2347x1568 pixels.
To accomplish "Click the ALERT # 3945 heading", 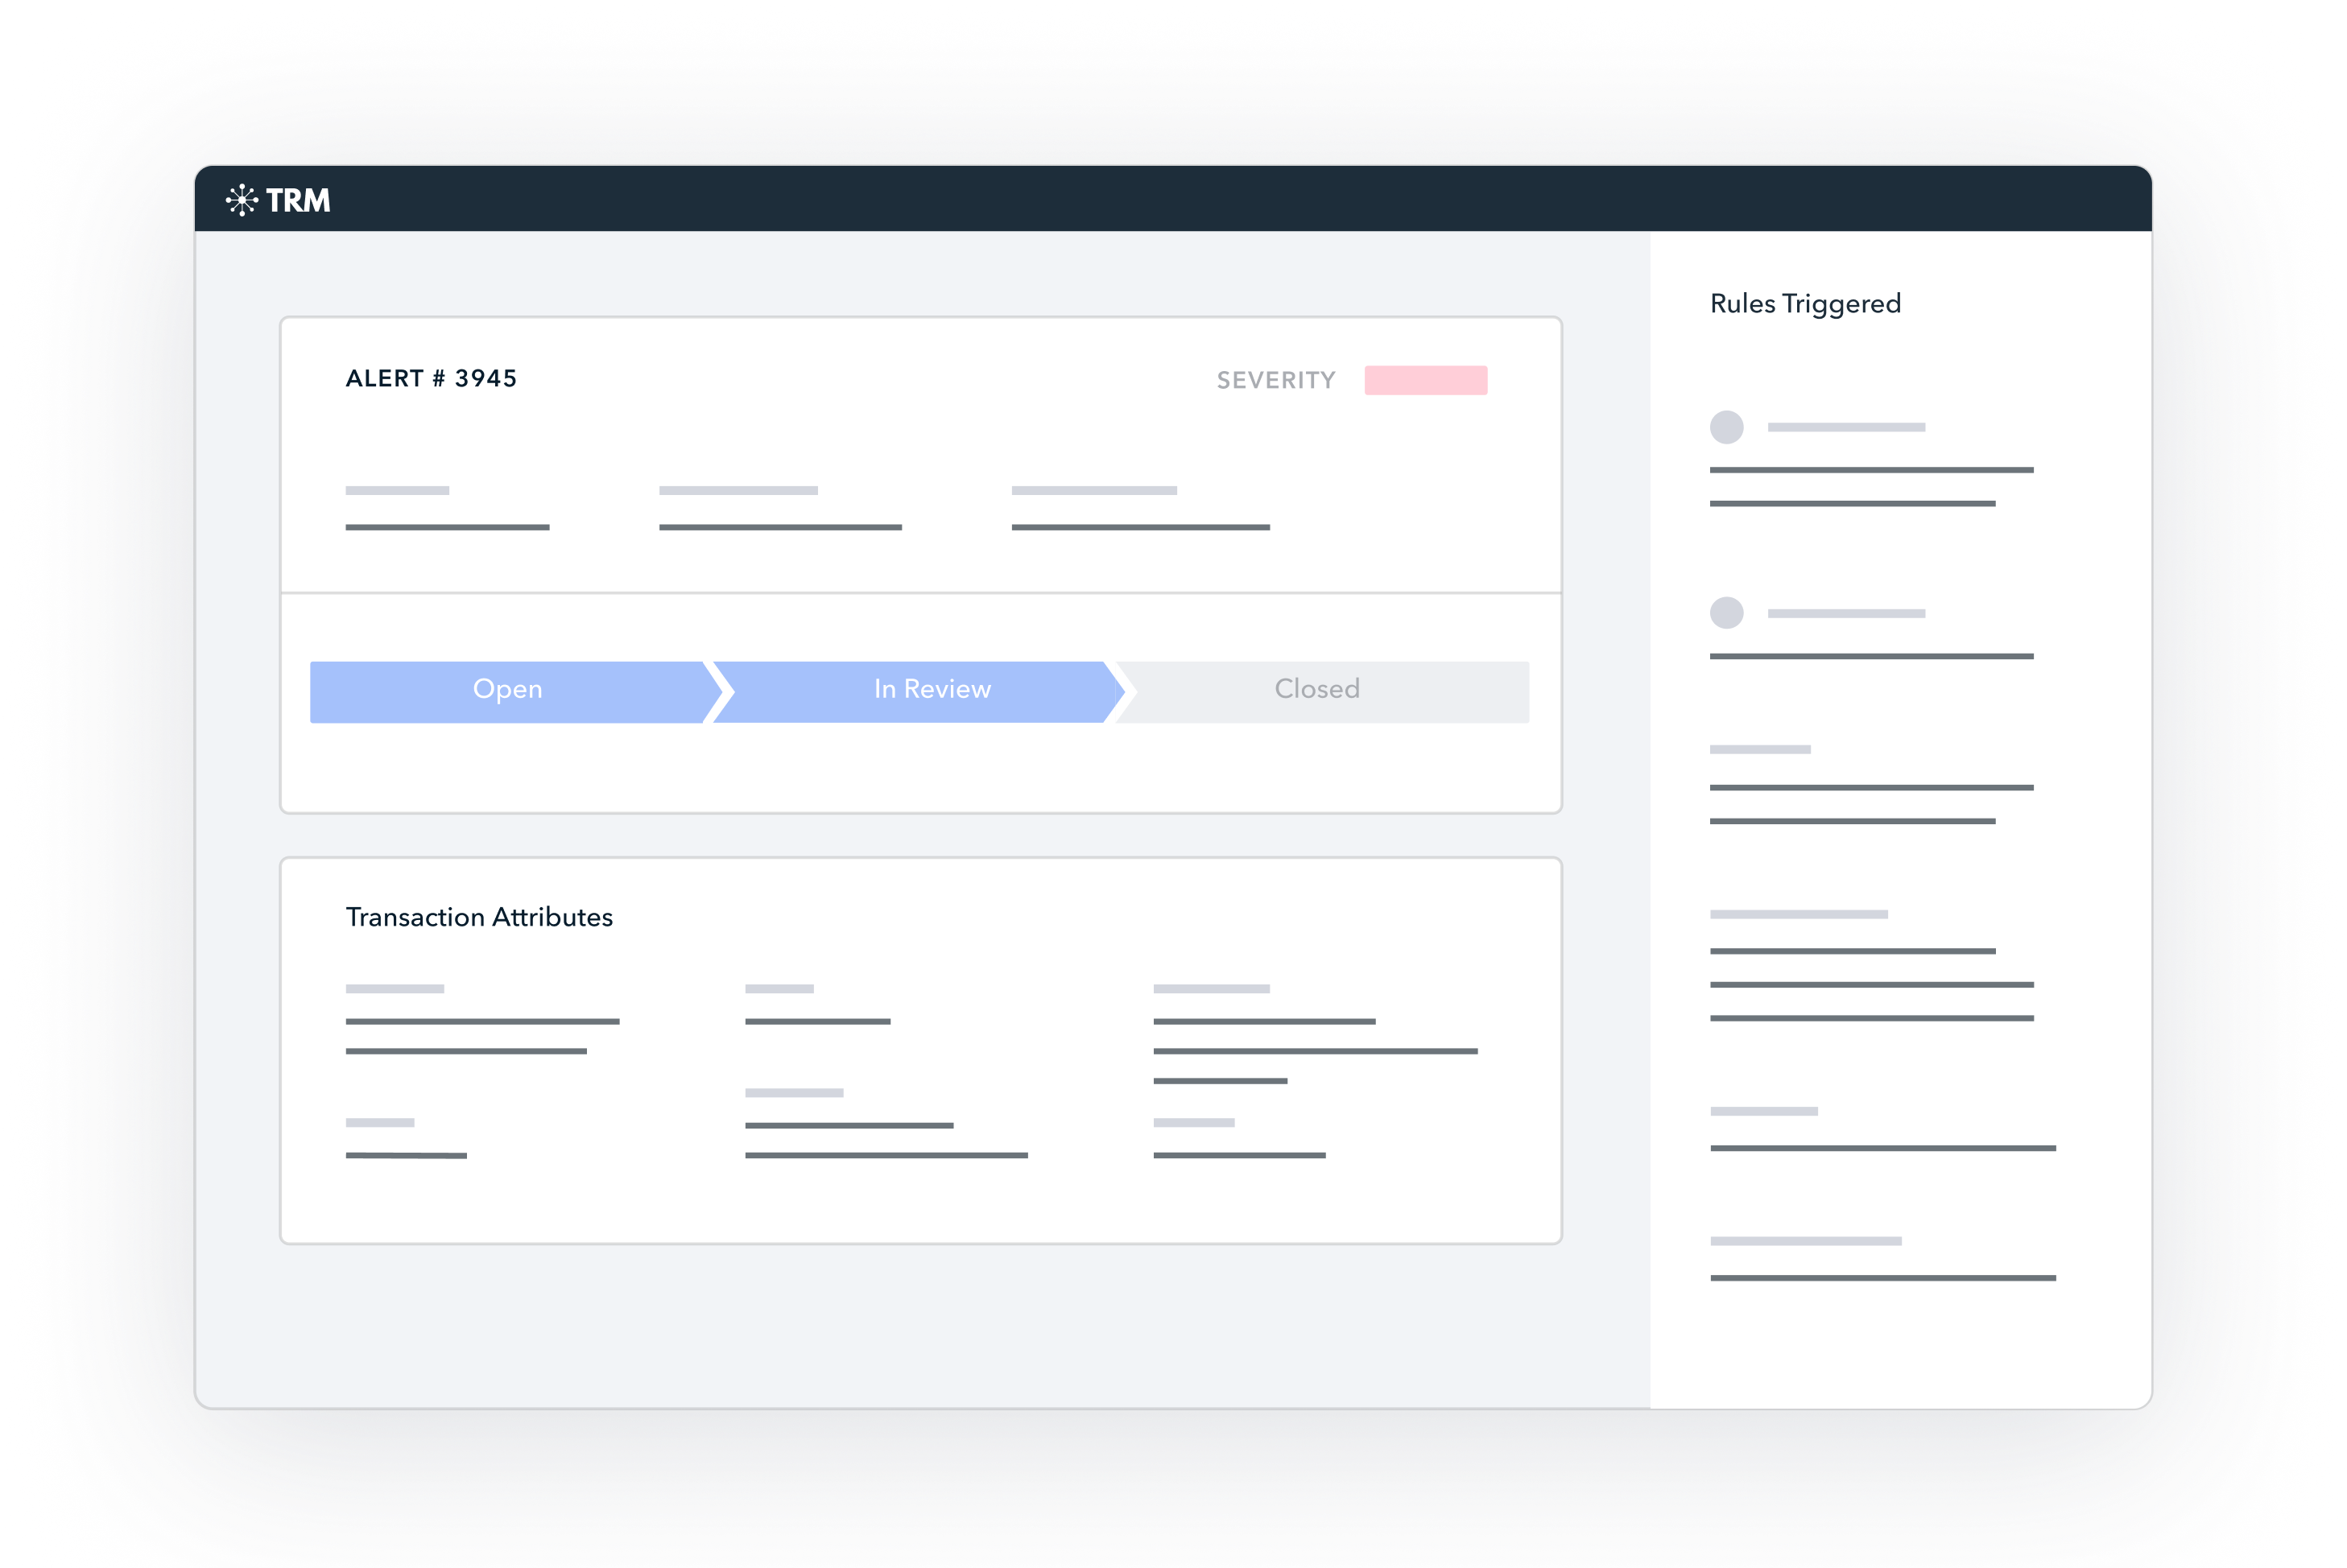I will pos(431,379).
